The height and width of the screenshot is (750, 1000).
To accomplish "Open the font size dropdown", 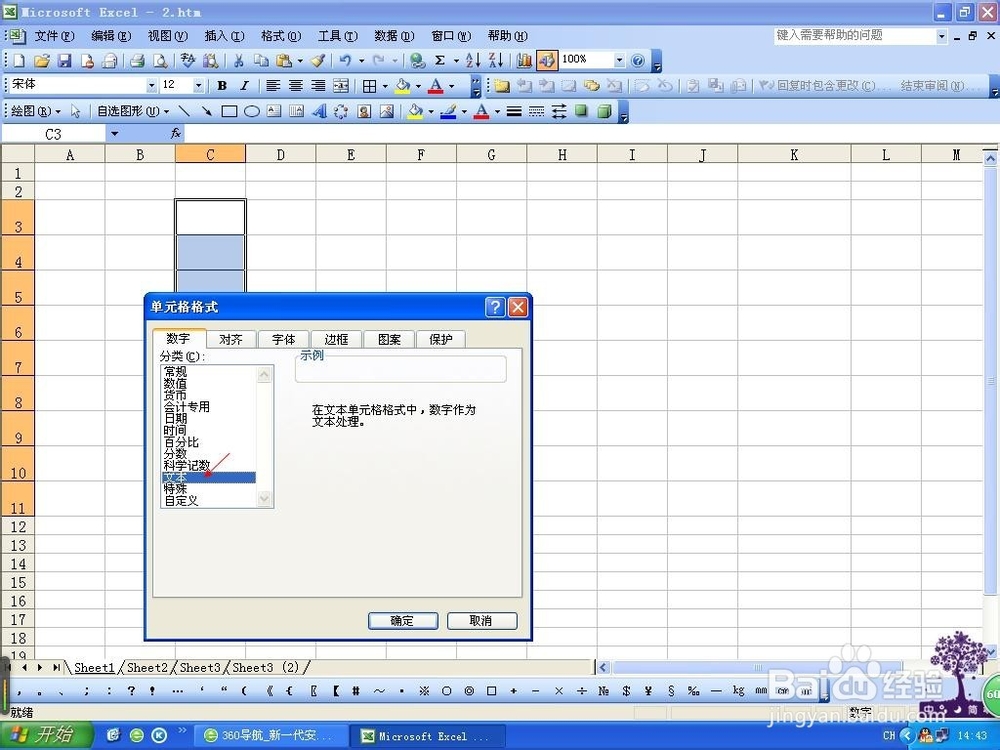I will 198,85.
